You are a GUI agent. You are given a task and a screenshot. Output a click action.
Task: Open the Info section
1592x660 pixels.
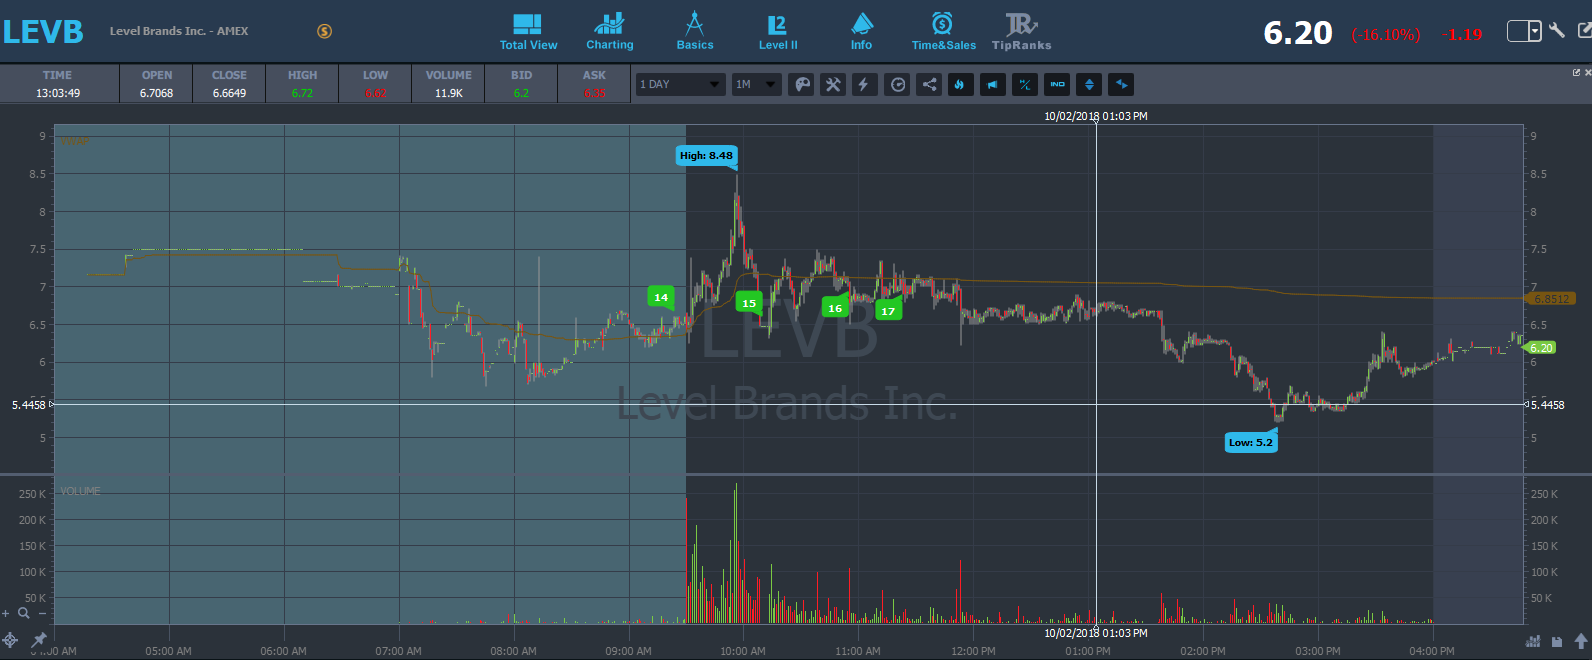(861, 32)
